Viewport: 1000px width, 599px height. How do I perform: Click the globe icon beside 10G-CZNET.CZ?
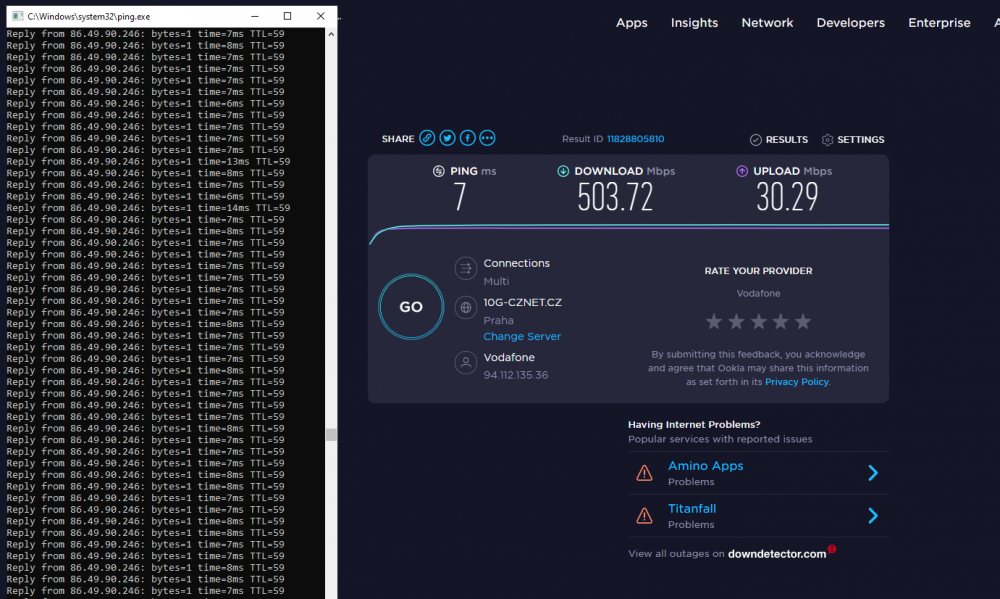[465, 308]
